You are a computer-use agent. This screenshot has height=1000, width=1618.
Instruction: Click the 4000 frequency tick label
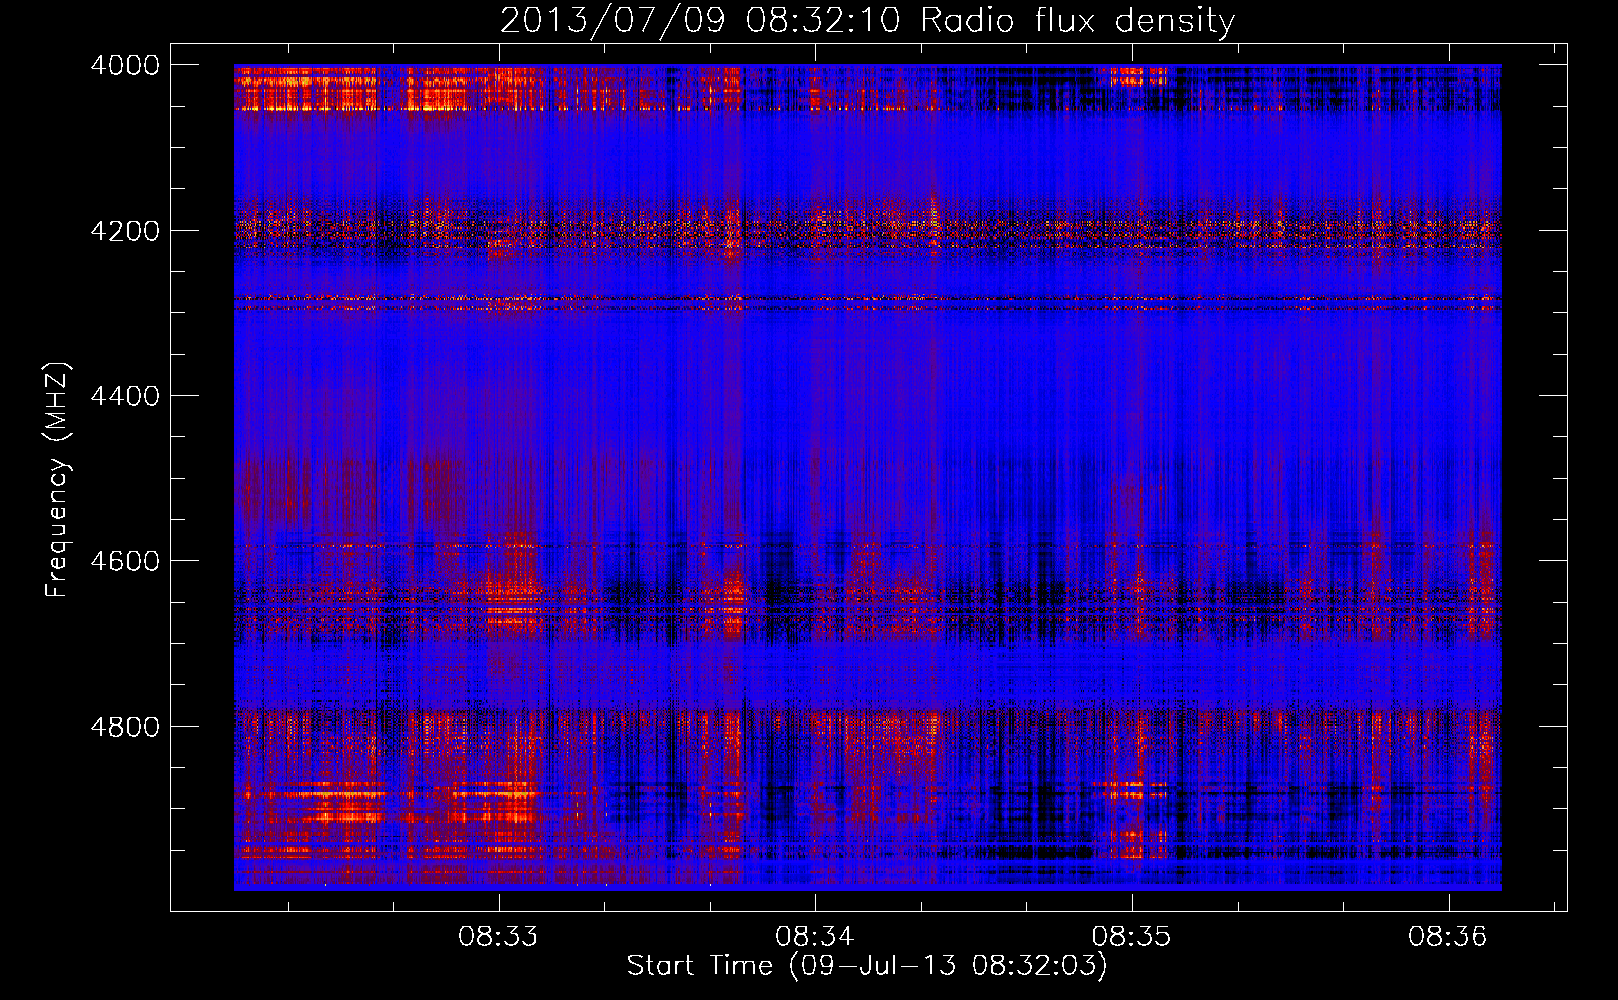click(125, 65)
